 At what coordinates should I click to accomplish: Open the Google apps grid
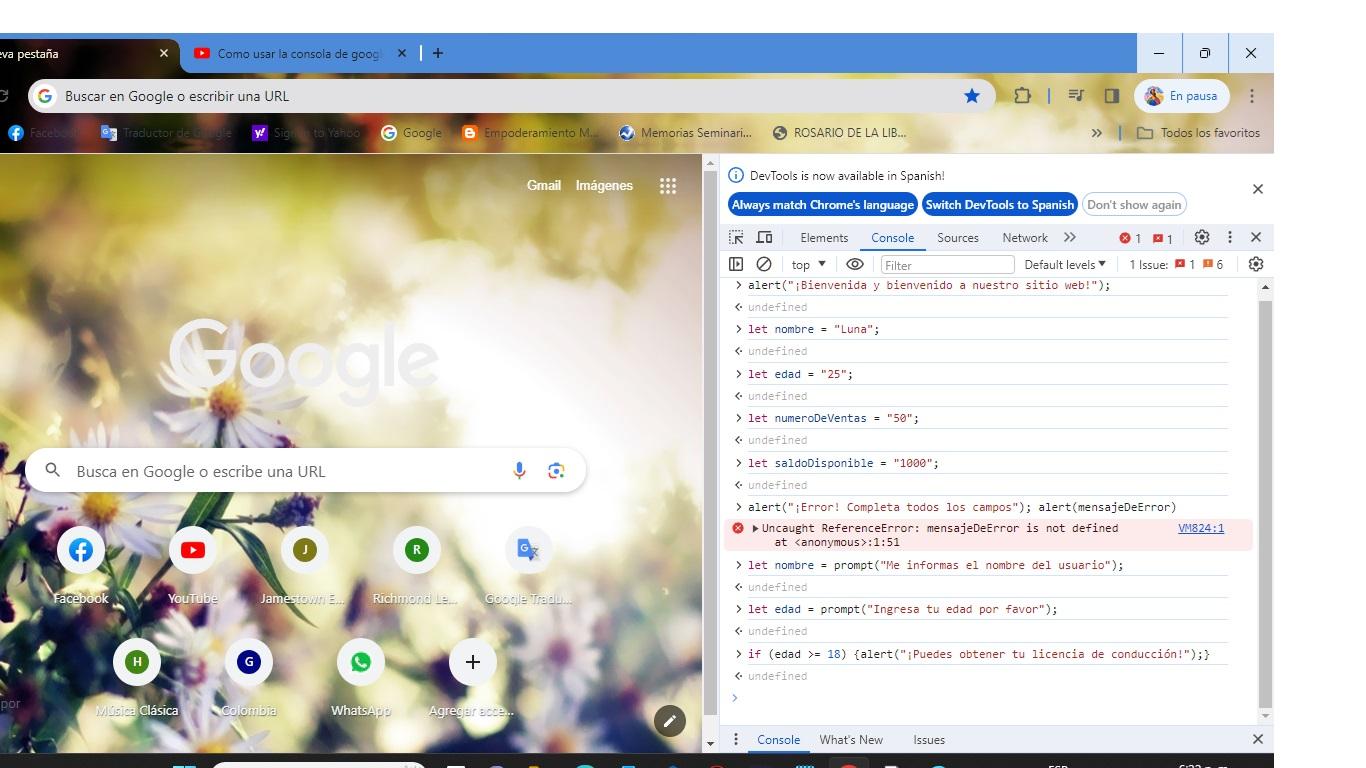668,185
